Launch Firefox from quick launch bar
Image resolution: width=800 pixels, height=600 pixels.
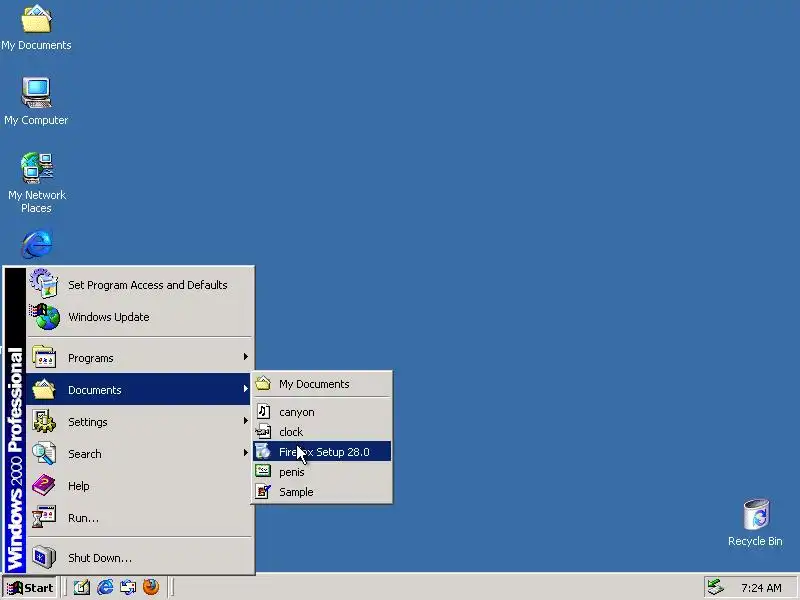(151, 587)
